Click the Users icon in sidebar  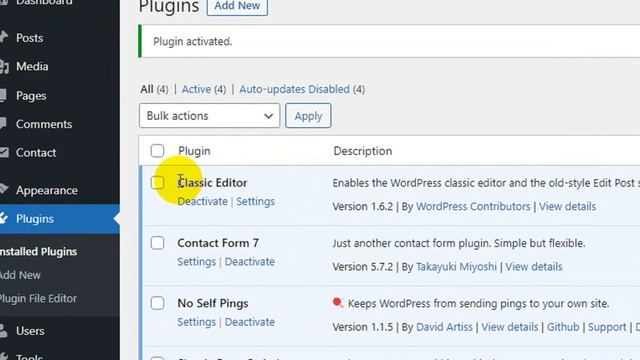pos(4,331)
